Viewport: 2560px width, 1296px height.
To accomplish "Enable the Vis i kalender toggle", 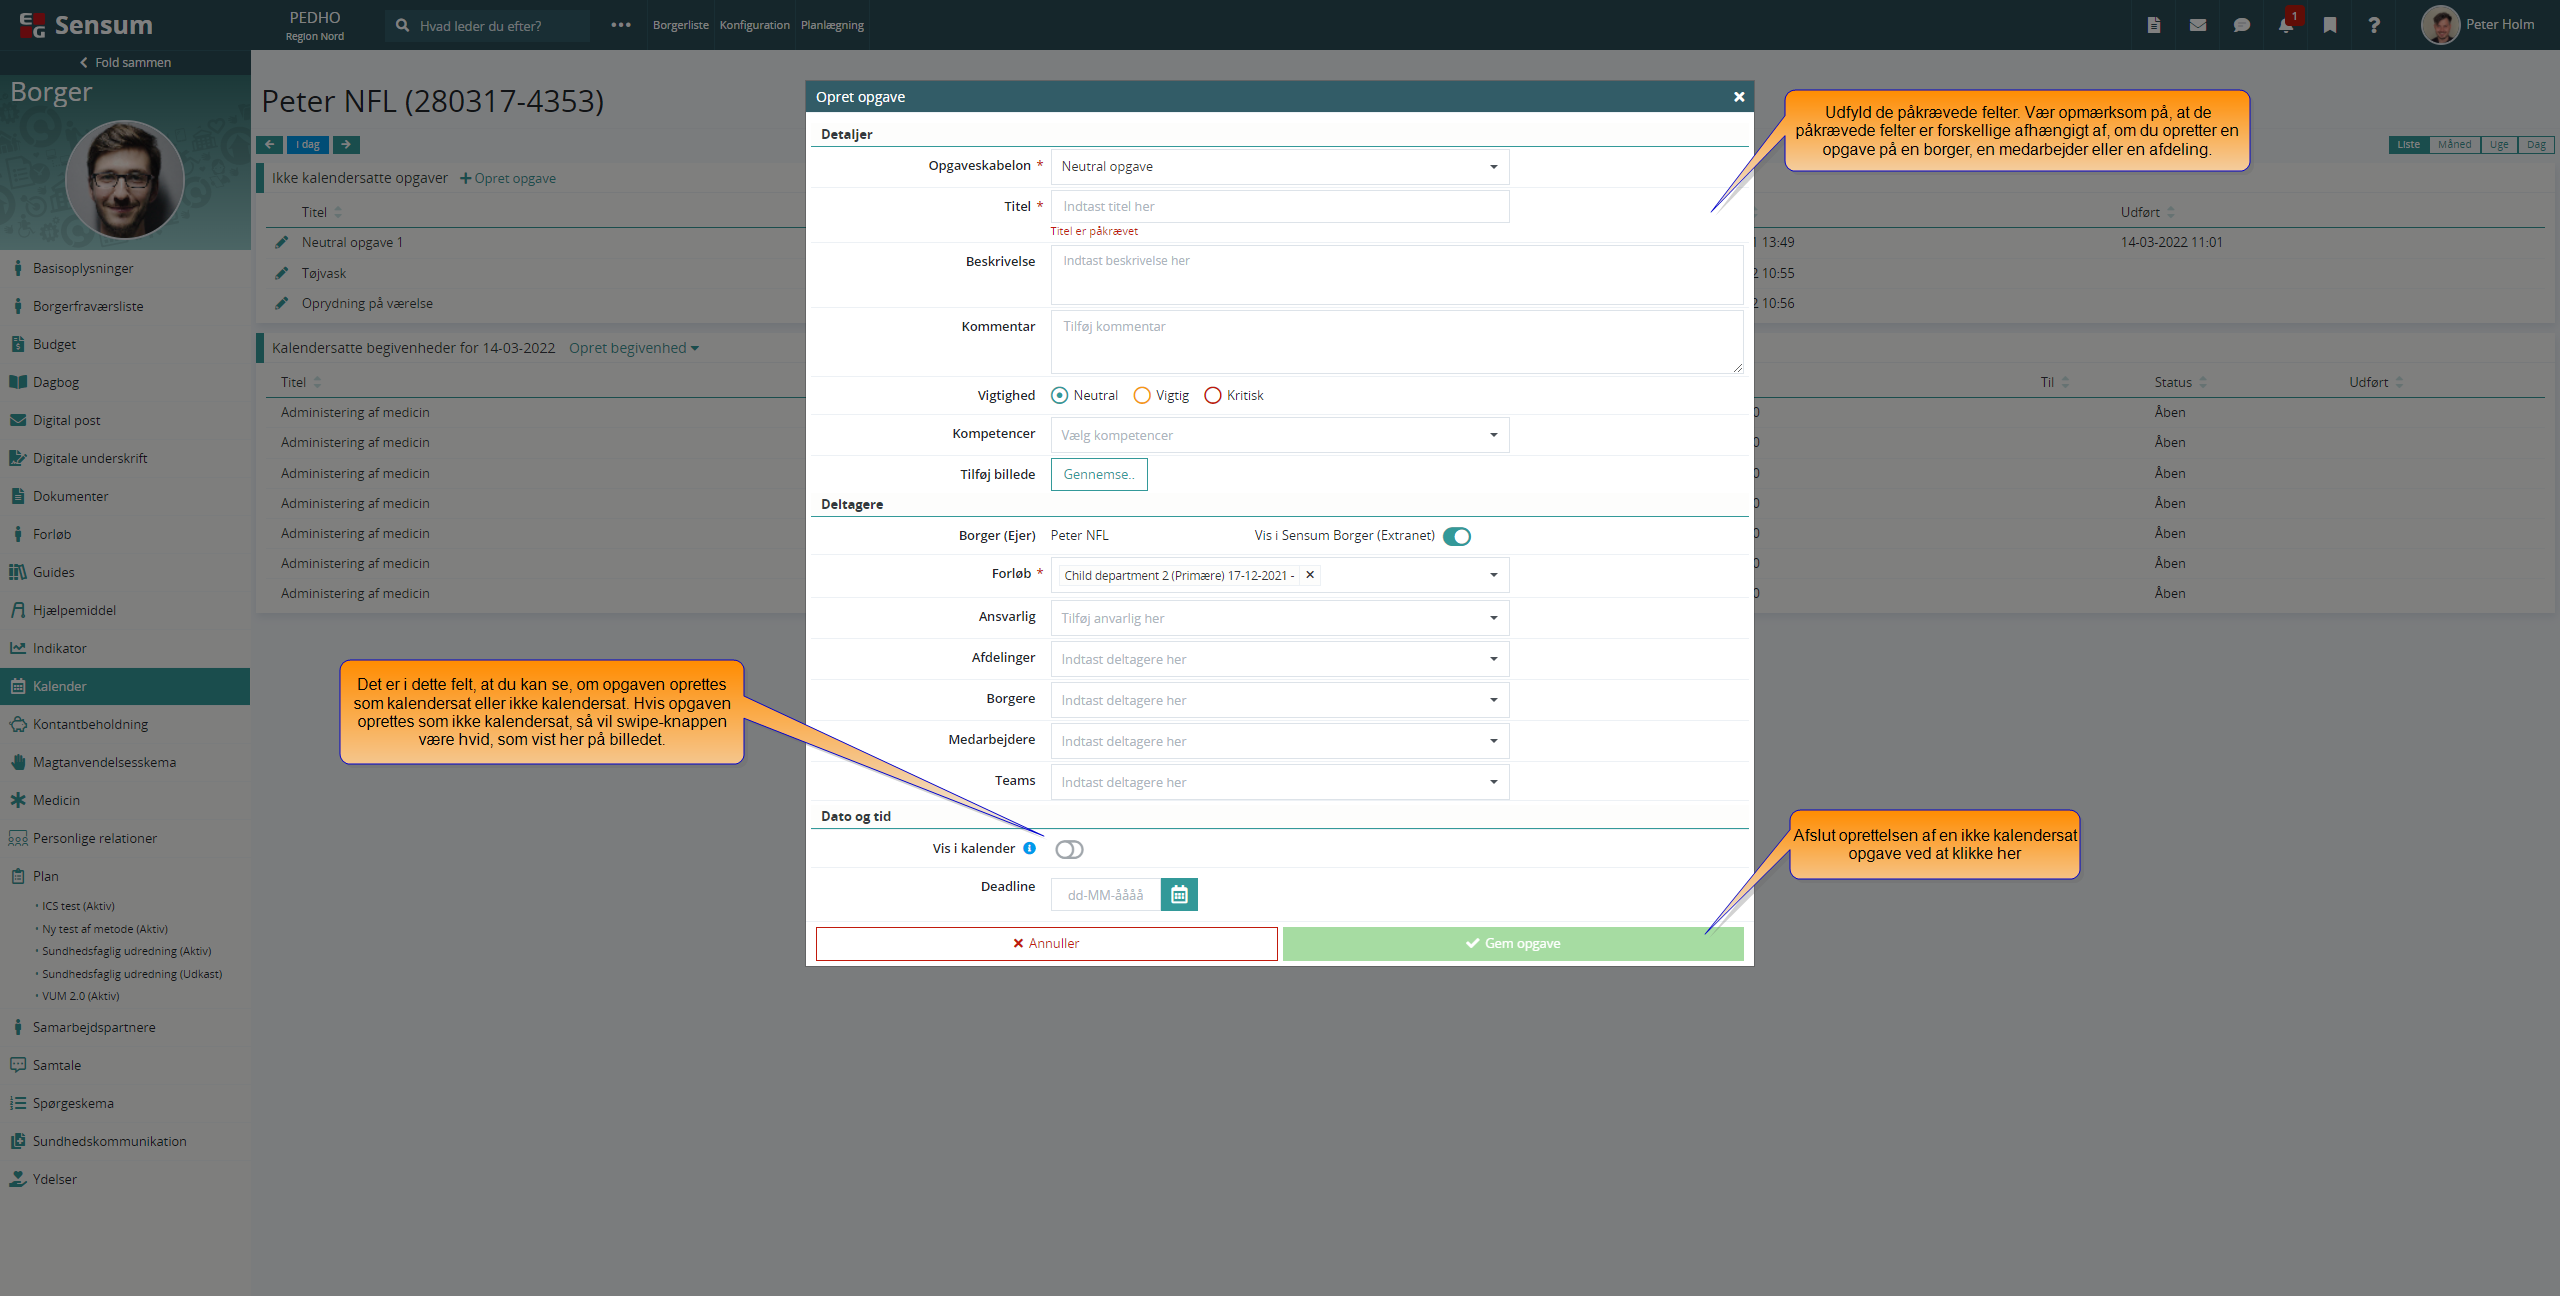I will [x=1069, y=849].
